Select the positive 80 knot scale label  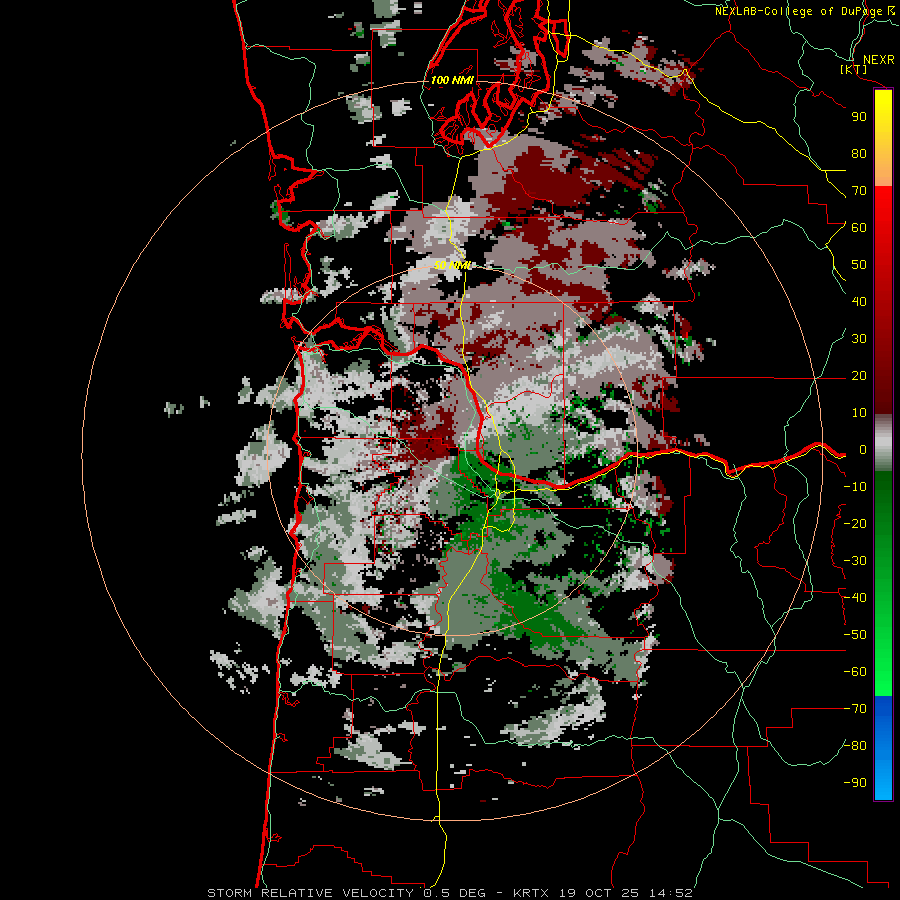tap(859, 154)
